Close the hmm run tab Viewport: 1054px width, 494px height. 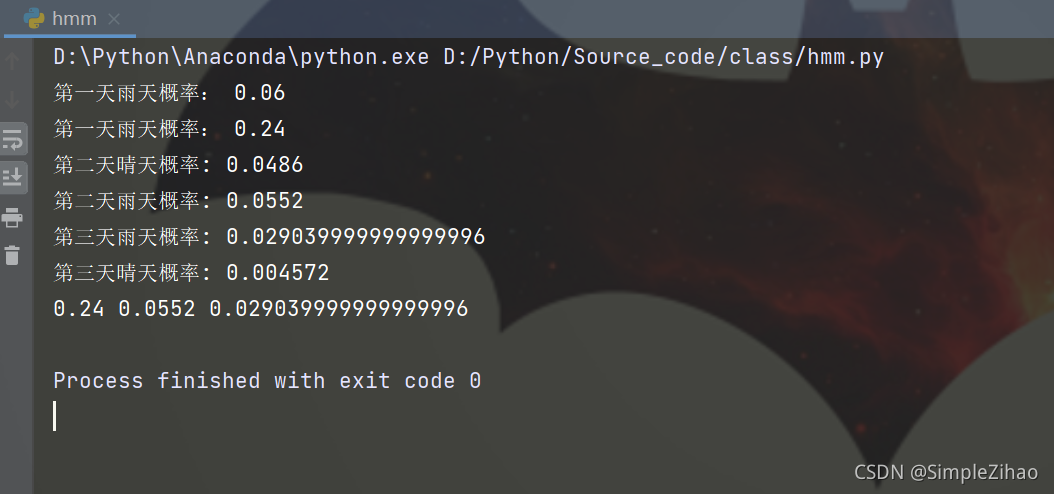tap(114, 19)
